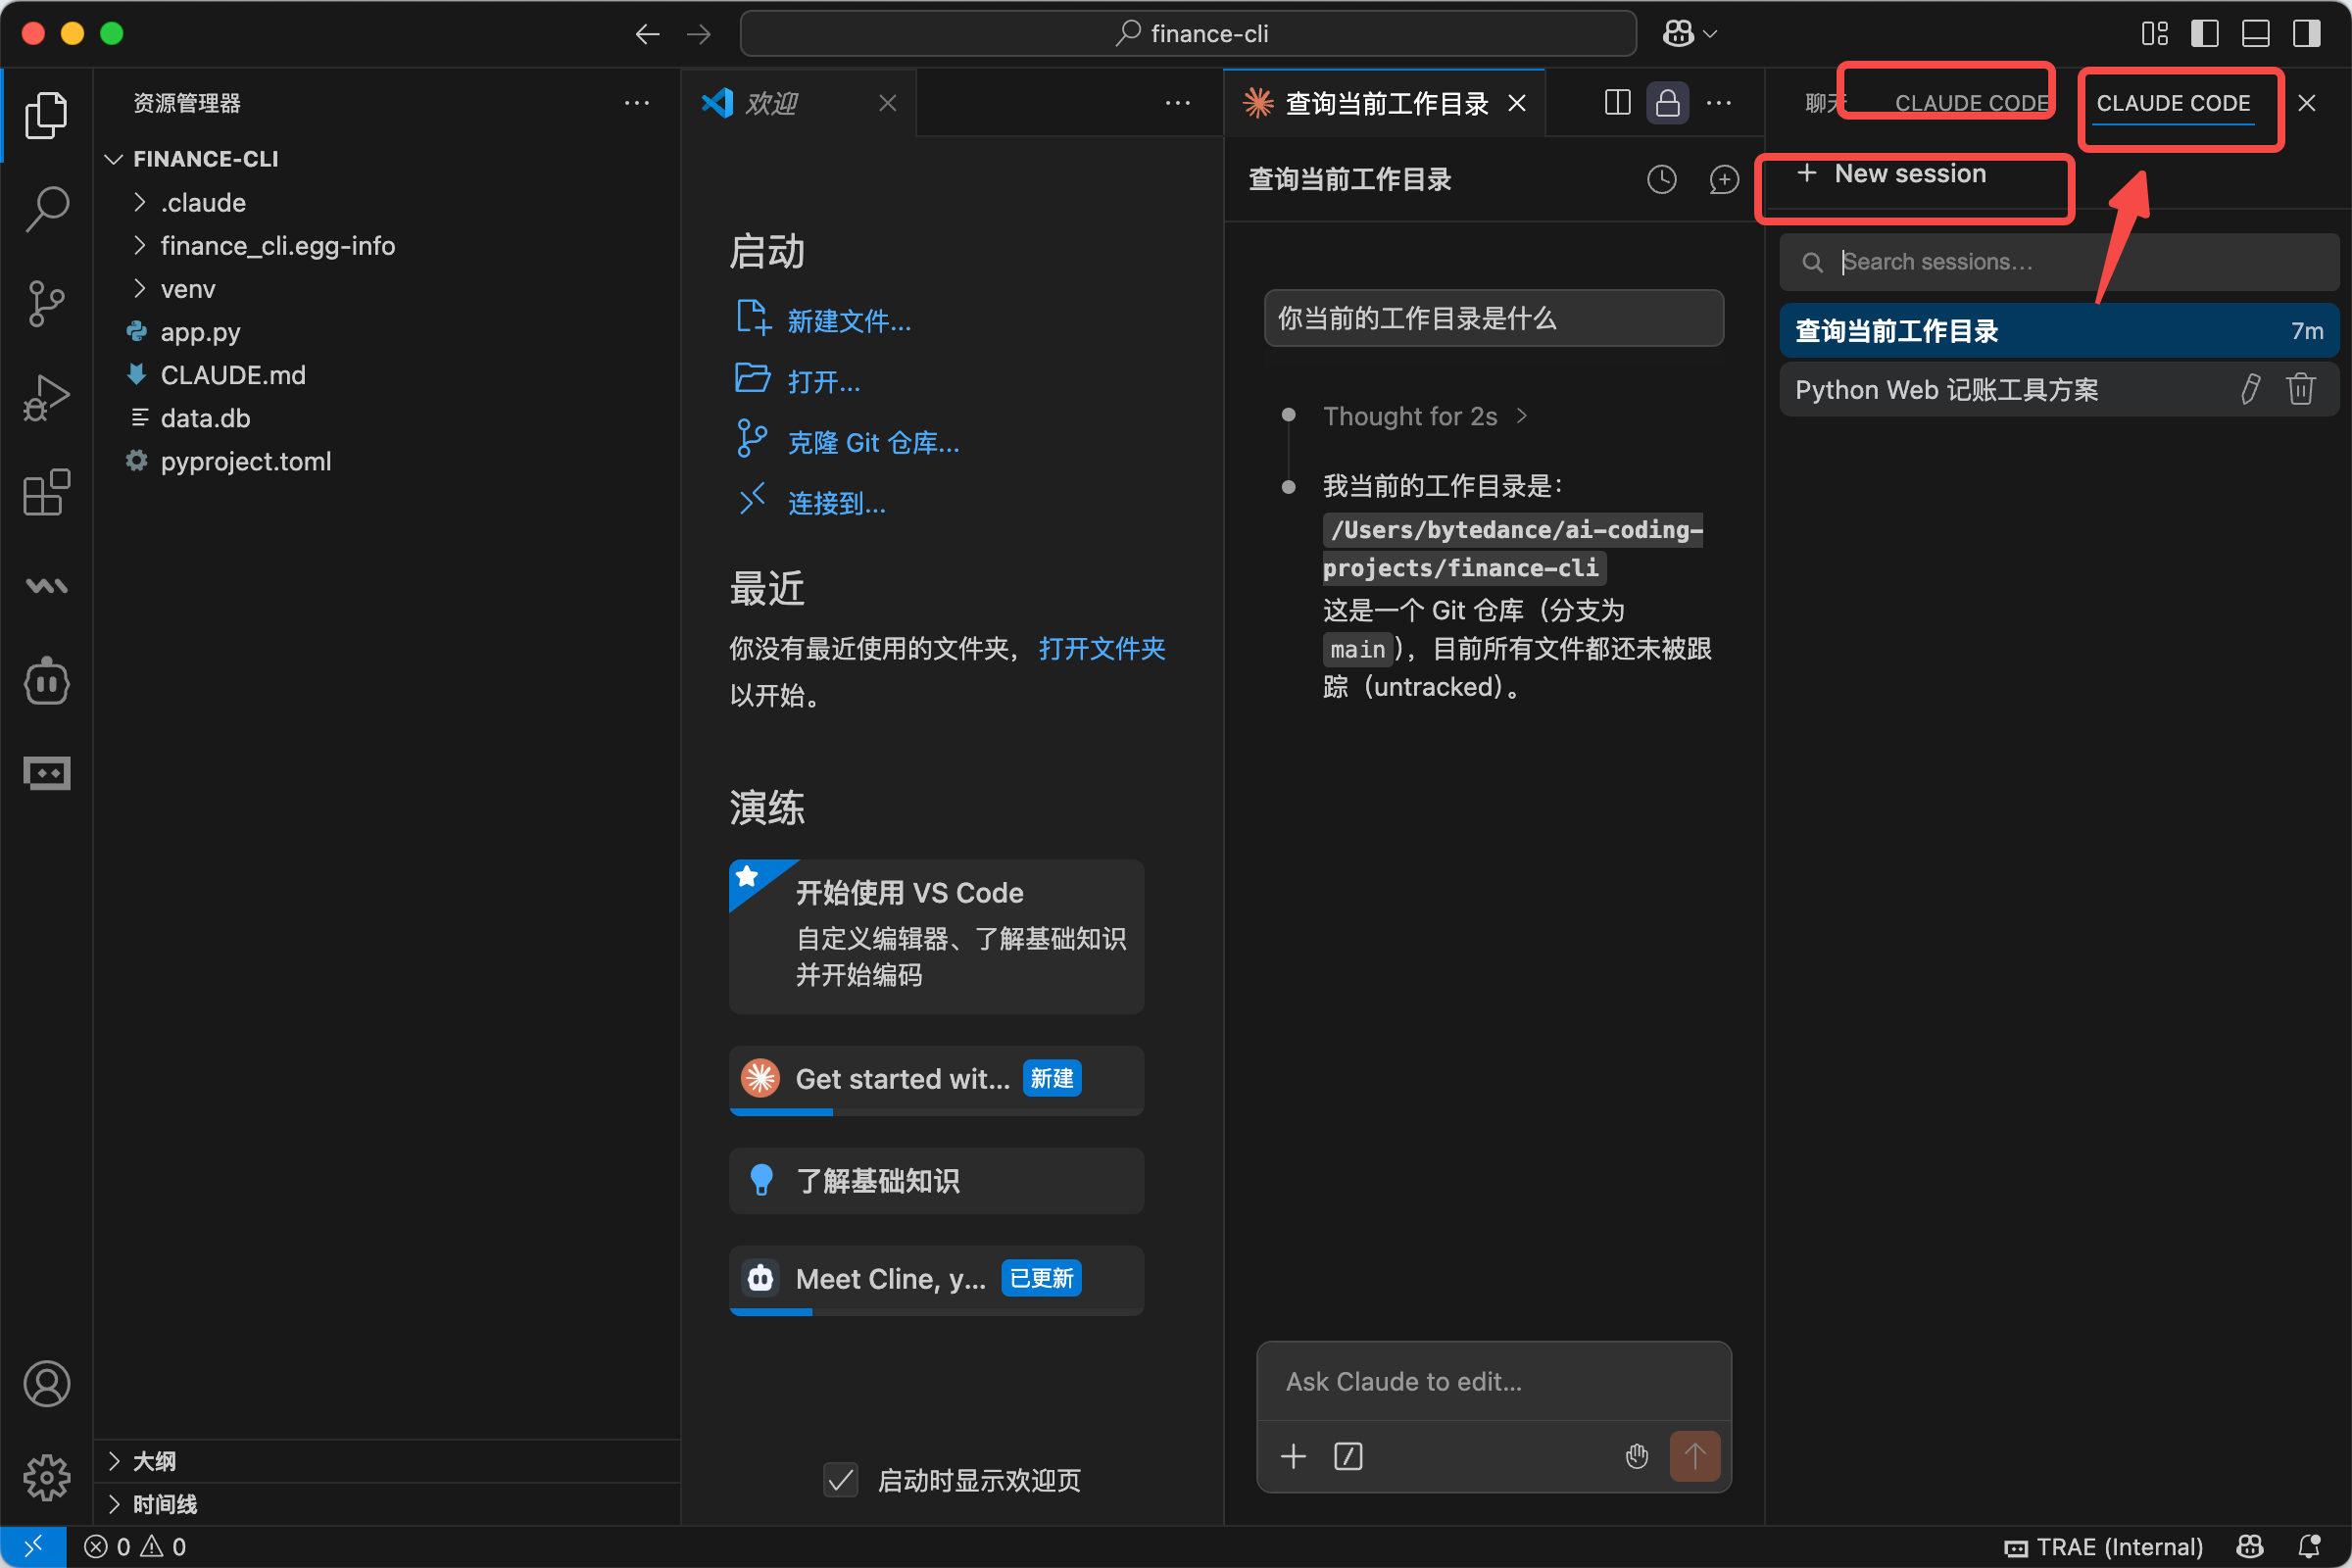Switch to the active CLAUDE CODE panel tab
Screen dimensions: 2352x1568
coord(2172,103)
